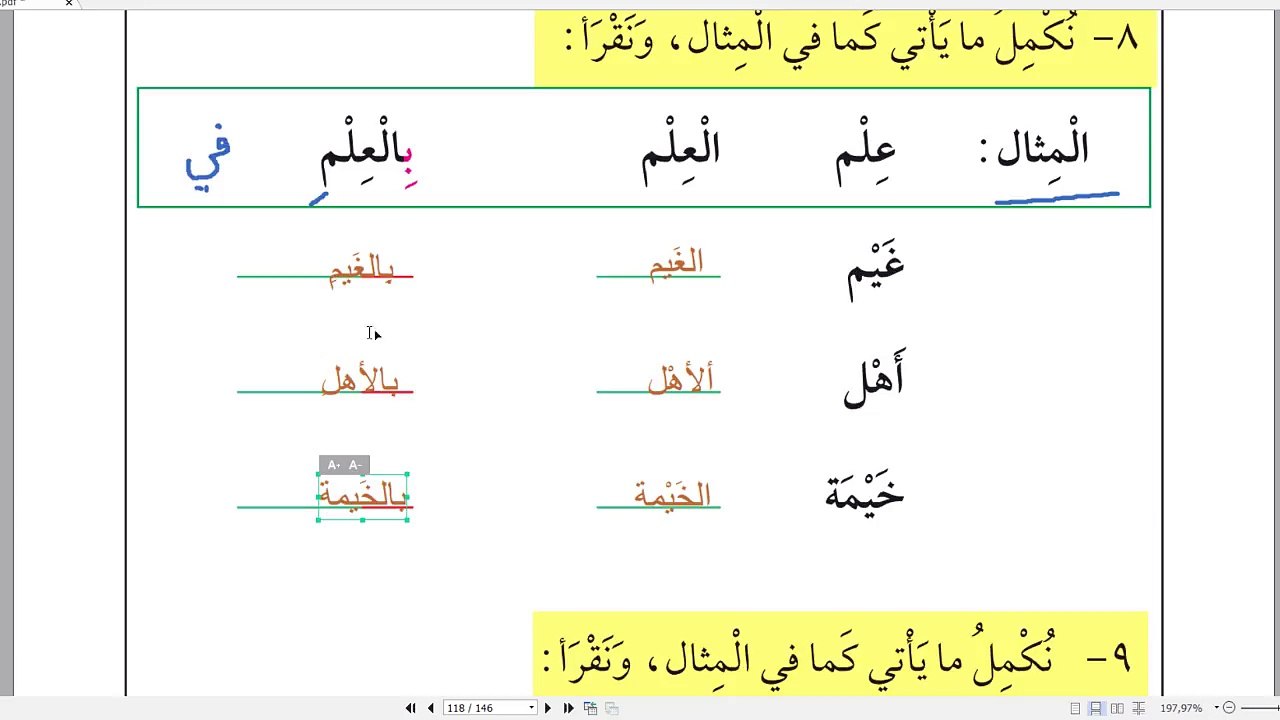Click the word أَهْل in the exercise
Viewport: 1280px width, 720px height.
[874, 380]
